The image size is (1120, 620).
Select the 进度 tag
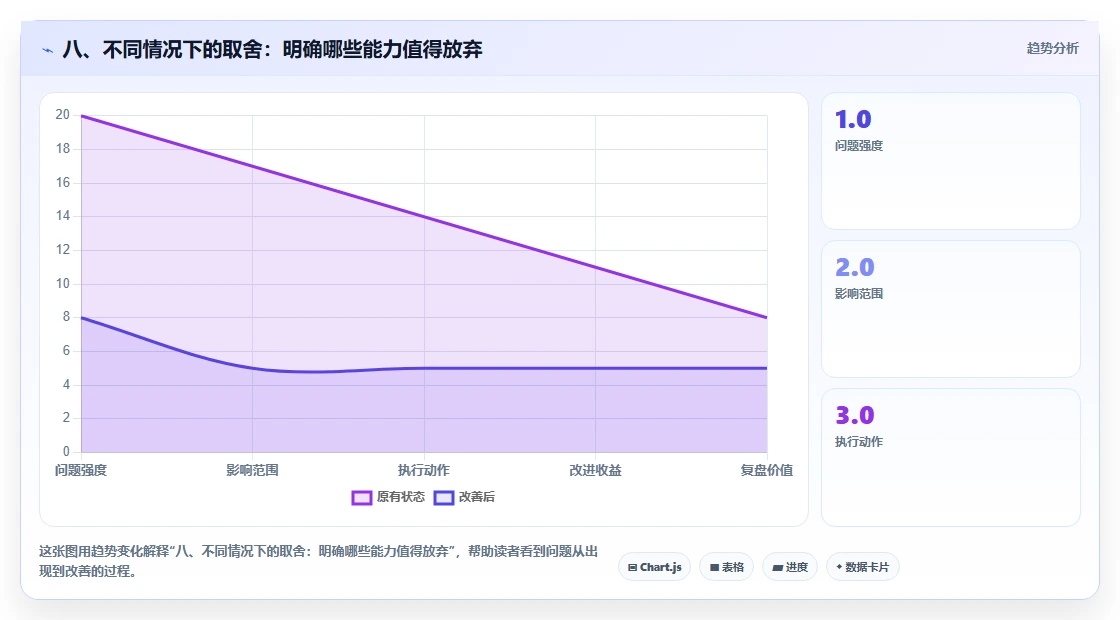[790, 567]
